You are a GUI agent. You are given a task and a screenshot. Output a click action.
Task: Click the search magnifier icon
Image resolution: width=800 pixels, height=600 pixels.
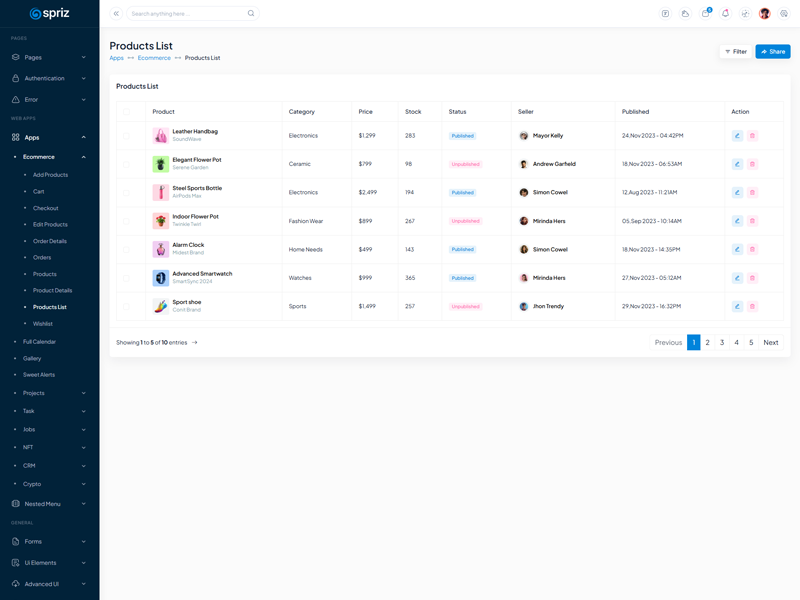pyautogui.click(x=251, y=14)
